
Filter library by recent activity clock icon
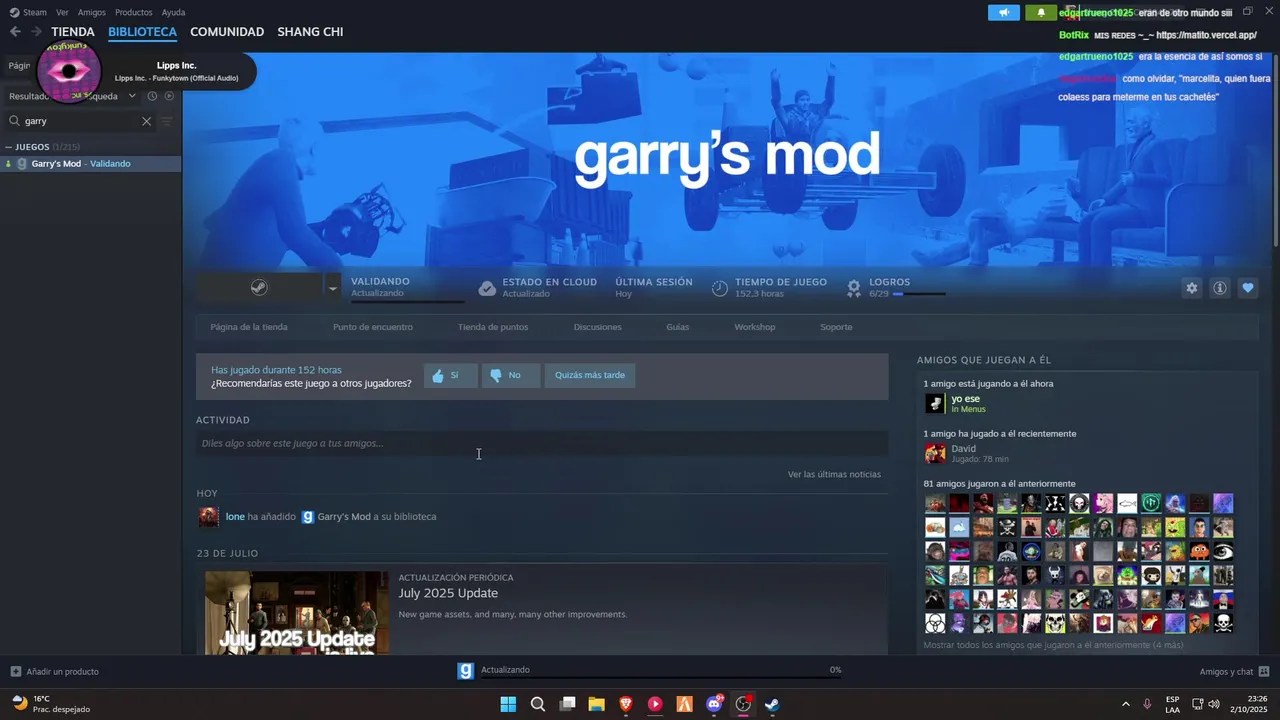coord(152,96)
